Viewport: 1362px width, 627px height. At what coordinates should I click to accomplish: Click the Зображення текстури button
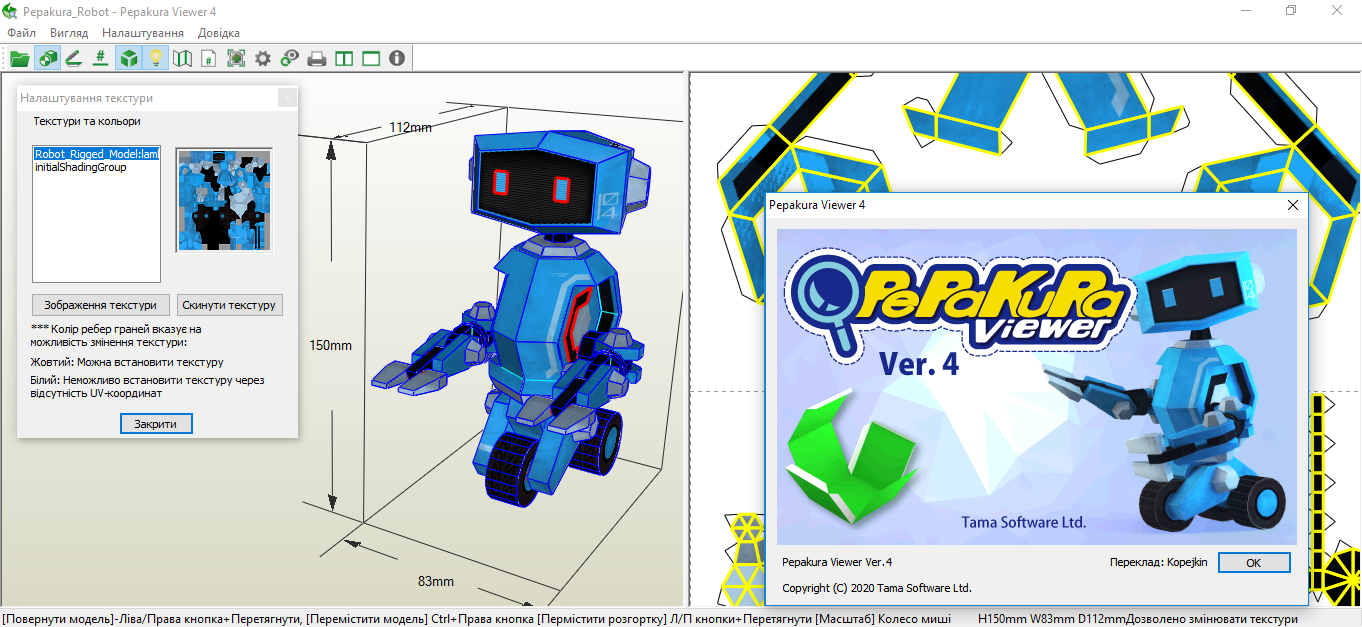[x=100, y=305]
